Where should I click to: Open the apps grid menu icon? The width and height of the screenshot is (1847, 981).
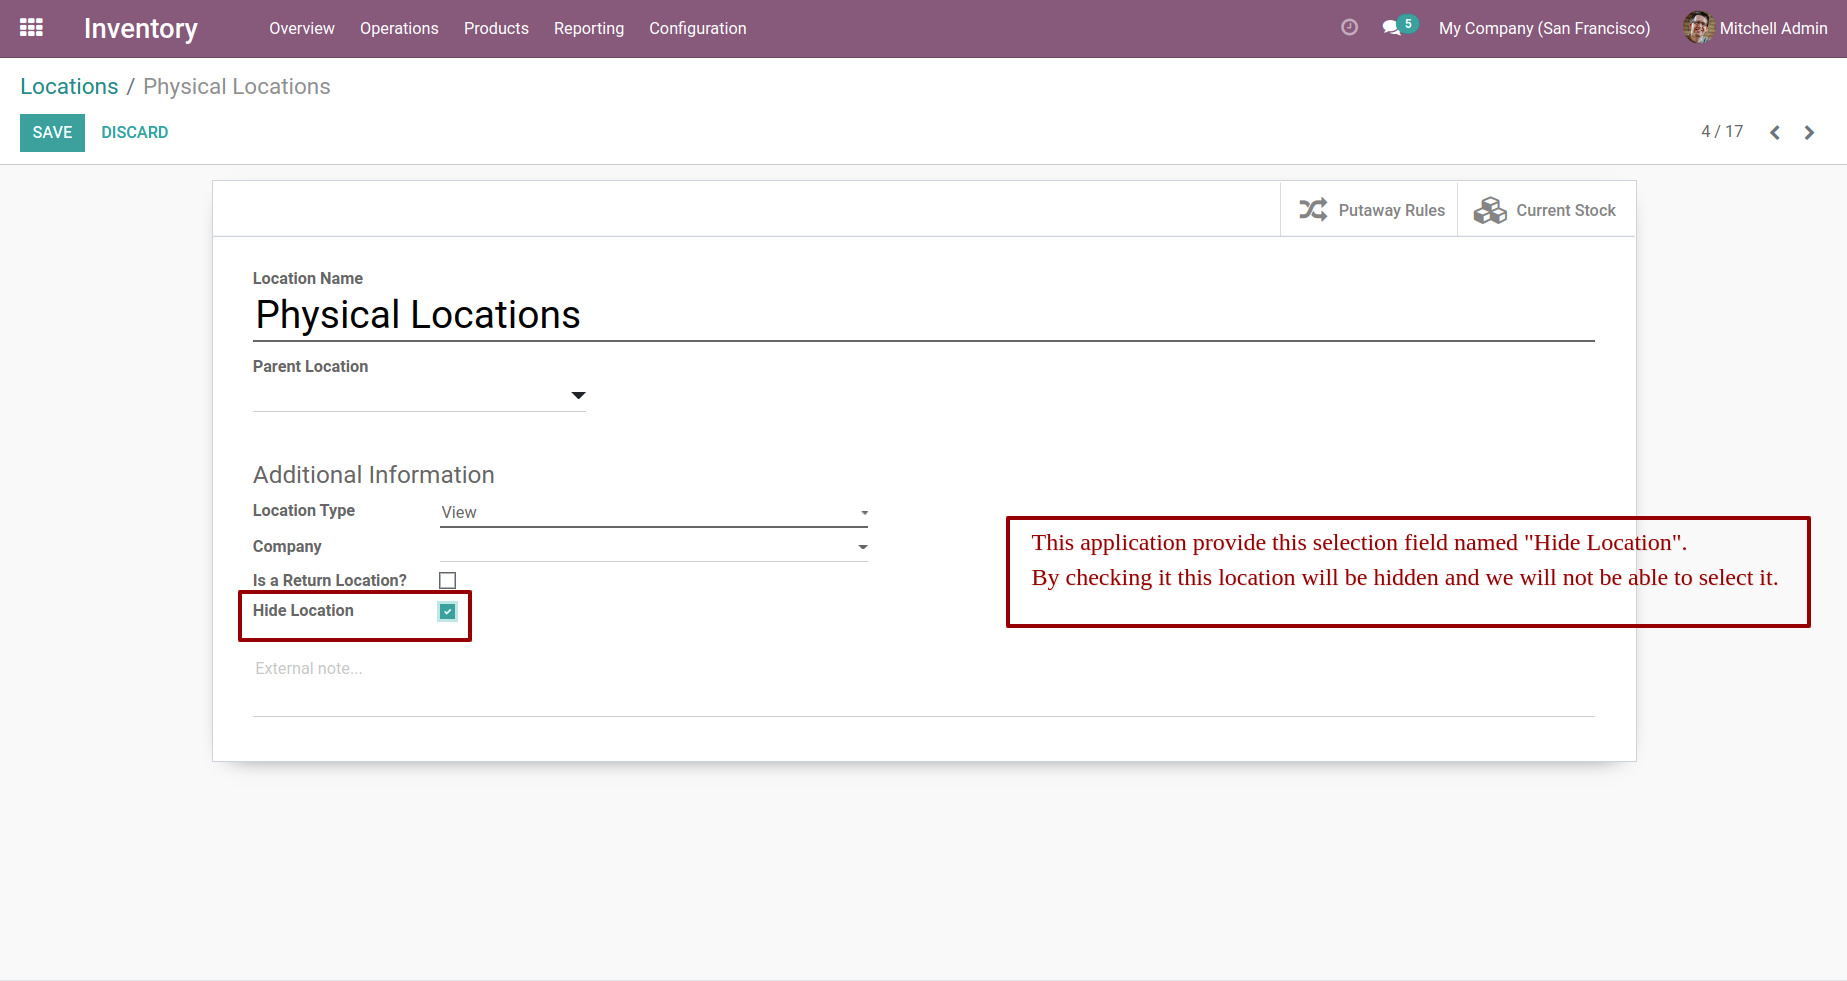click(31, 28)
